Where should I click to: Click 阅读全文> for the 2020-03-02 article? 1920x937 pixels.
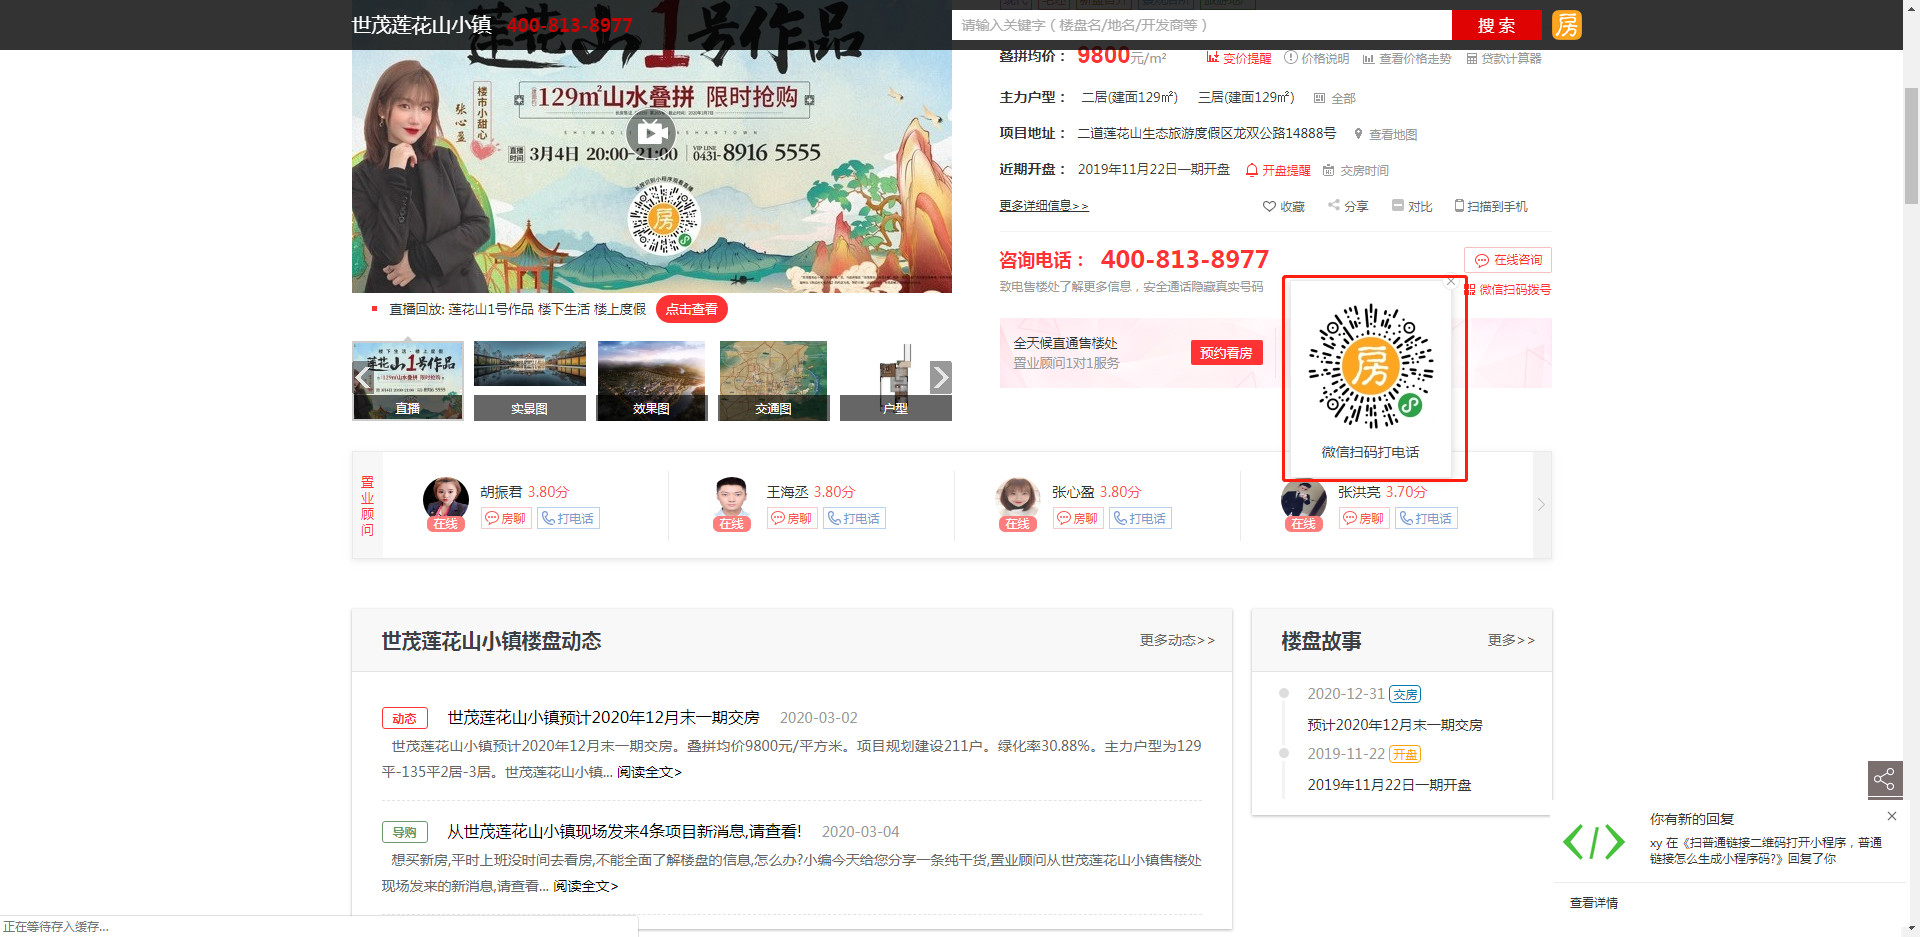(x=649, y=772)
